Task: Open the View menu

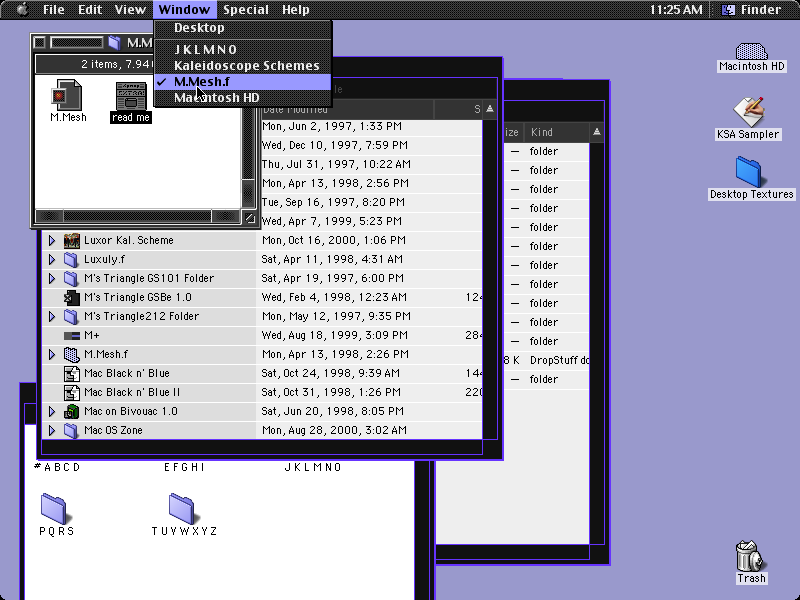Action: pyautogui.click(x=130, y=9)
